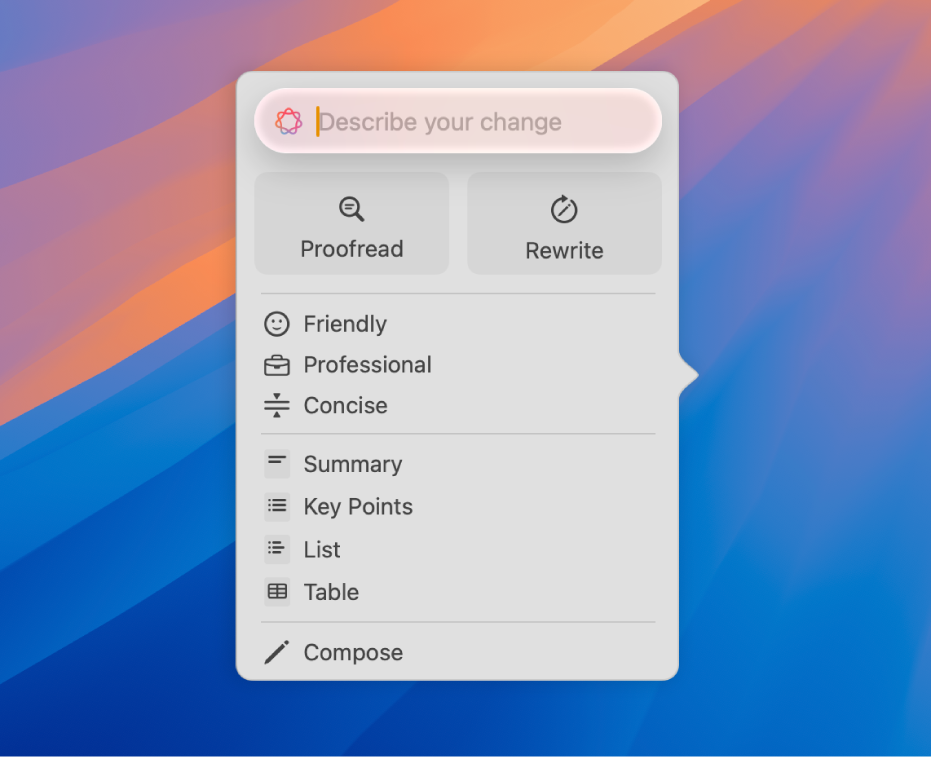This screenshot has height=758, width=932.
Task: Click the Summary paragraph icon
Action: (277, 463)
